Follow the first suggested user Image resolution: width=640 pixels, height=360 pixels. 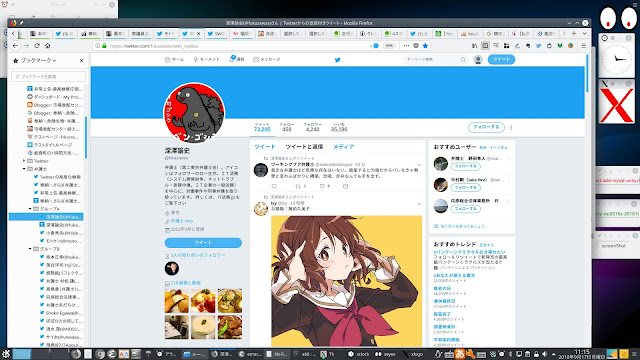click(466, 167)
